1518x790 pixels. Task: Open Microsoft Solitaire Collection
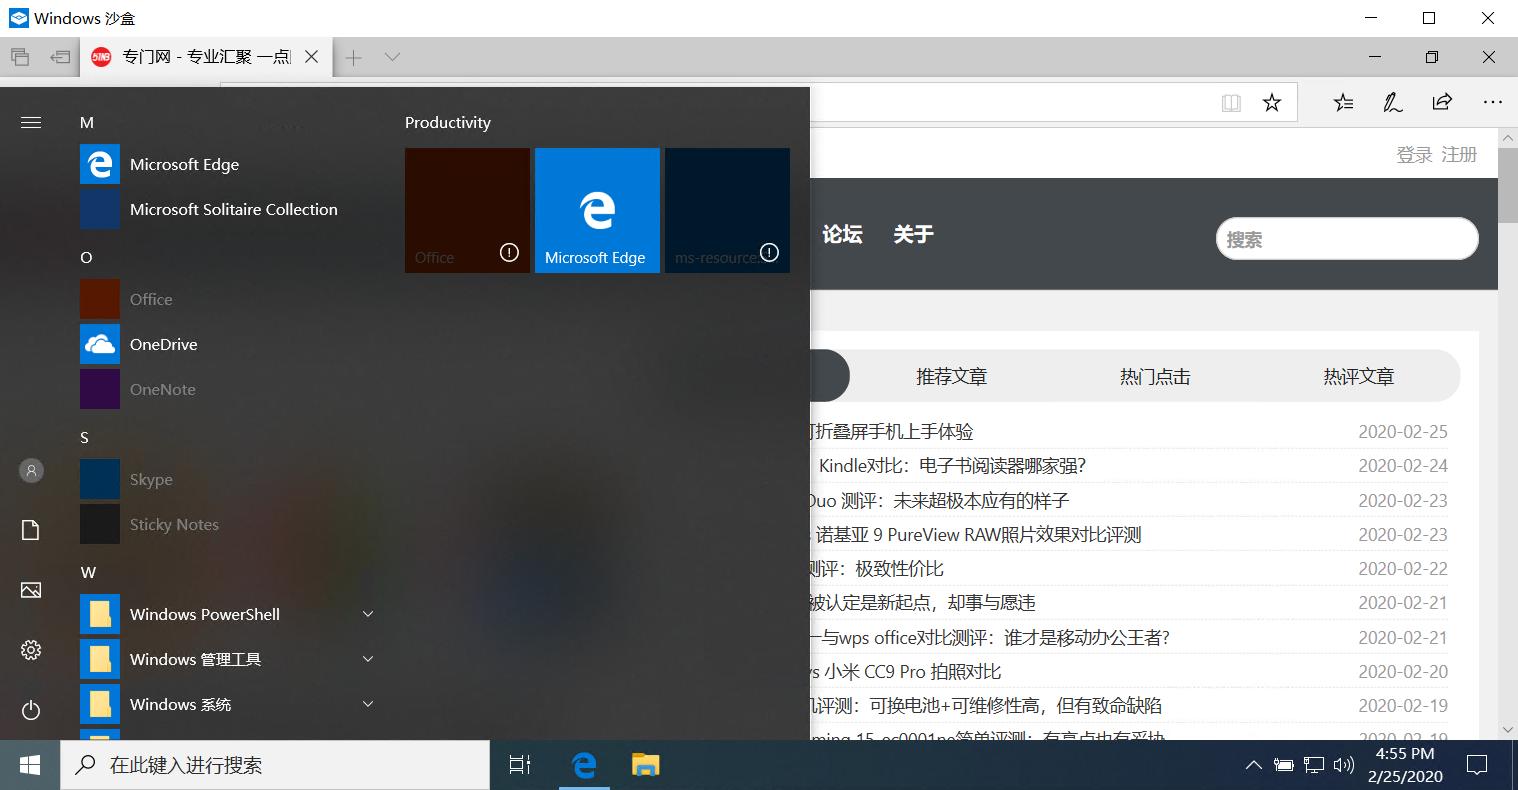click(x=233, y=209)
